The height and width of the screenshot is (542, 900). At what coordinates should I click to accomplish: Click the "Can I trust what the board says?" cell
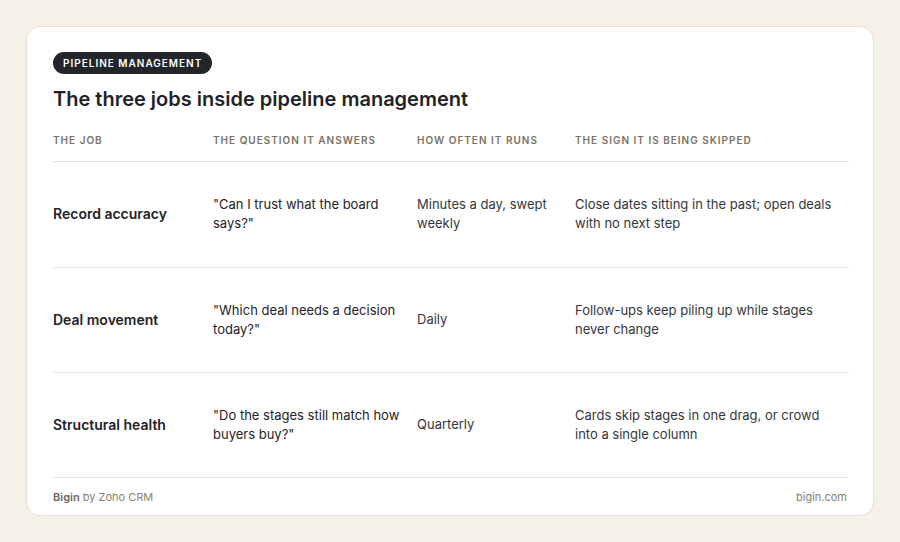click(296, 214)
